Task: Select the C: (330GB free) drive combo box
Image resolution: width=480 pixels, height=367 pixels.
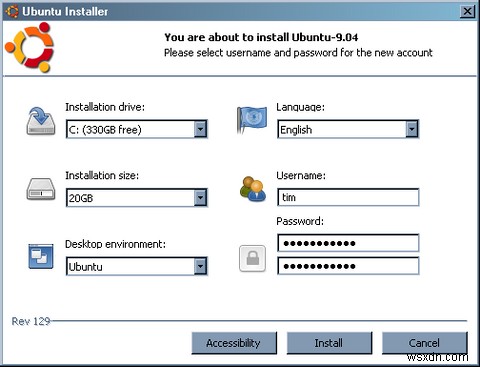Action: (x=137, y=129)
